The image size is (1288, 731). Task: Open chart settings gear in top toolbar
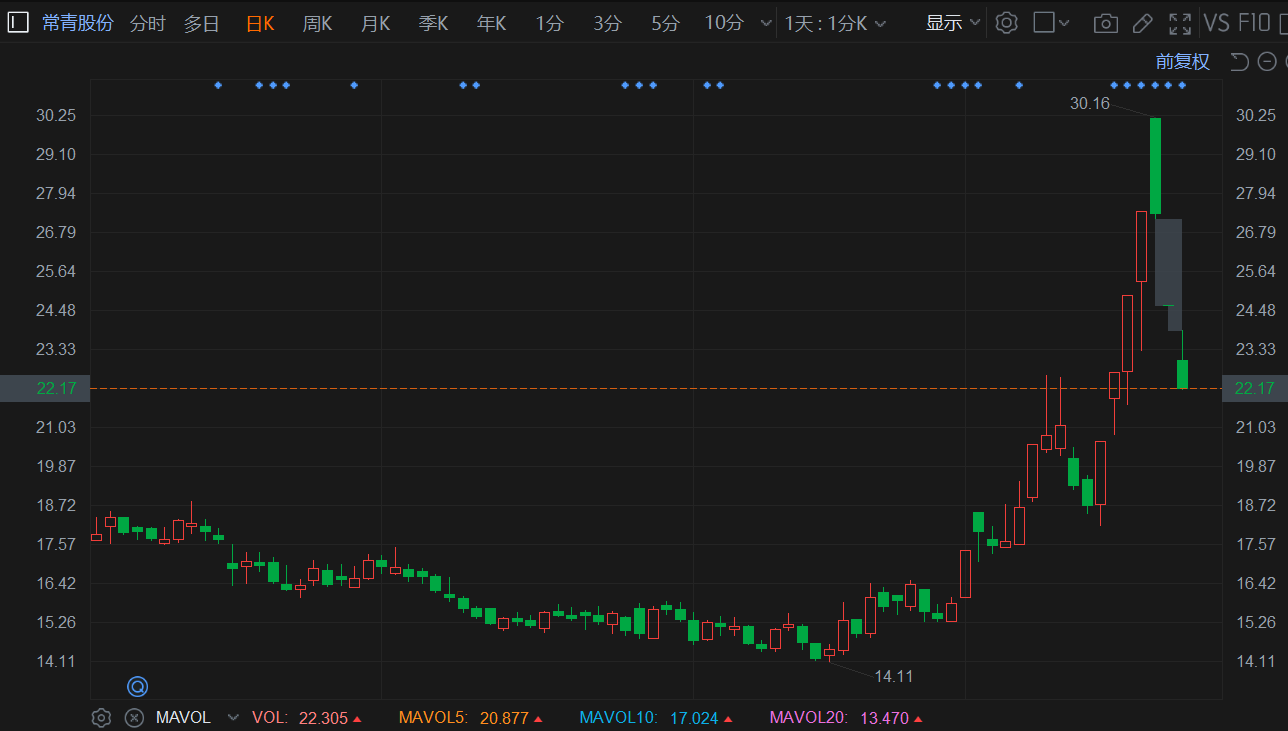[x=1007, y=23]
